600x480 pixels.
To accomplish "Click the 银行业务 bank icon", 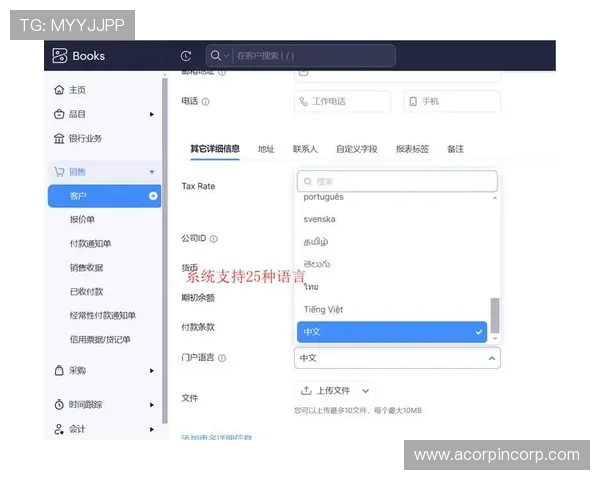I will tap(59, 138).
